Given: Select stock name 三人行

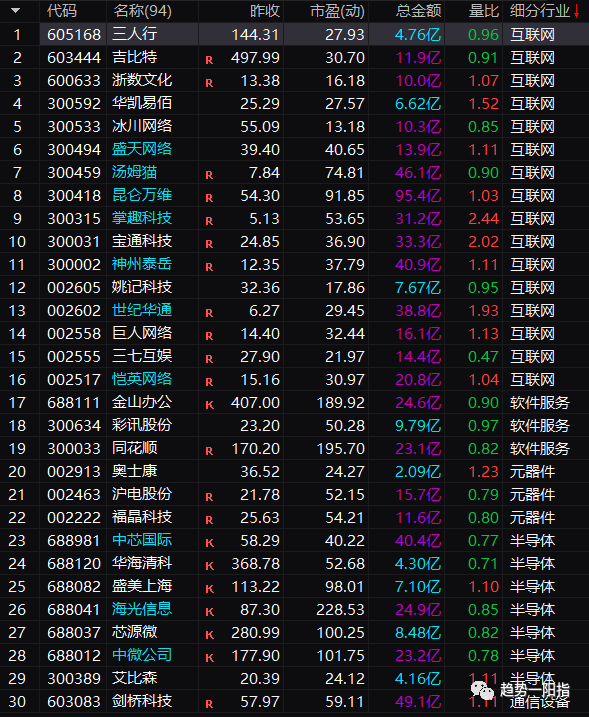Looking at the screenshot, I should point(134,34).
